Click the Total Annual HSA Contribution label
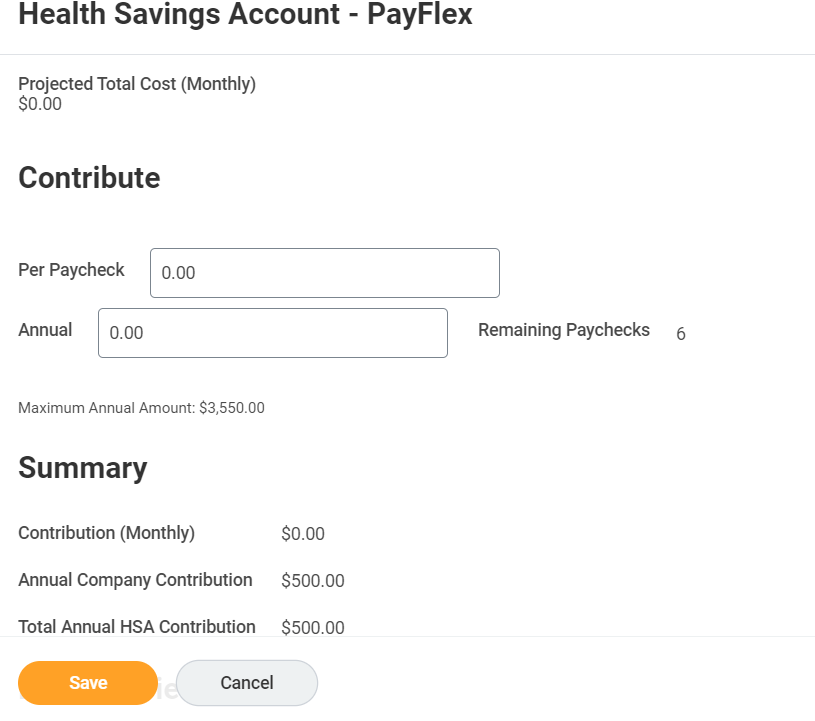 (137, 627)
